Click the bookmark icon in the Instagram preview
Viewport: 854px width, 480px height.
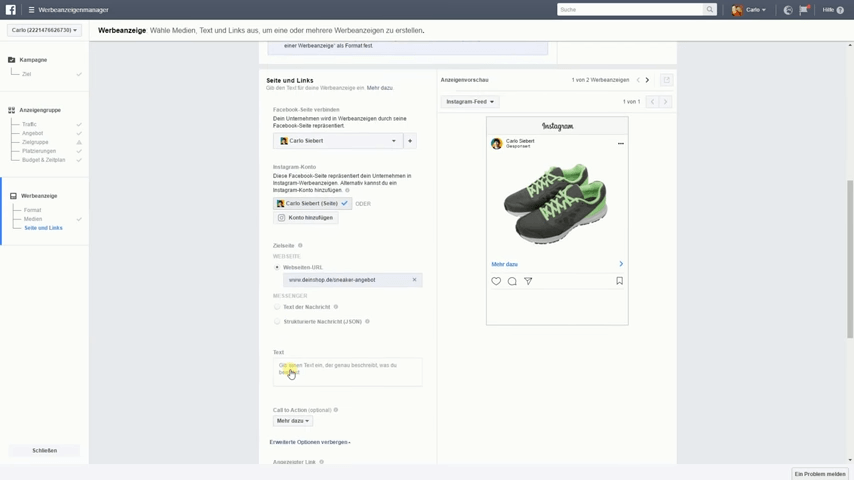[x=619, y=281]
